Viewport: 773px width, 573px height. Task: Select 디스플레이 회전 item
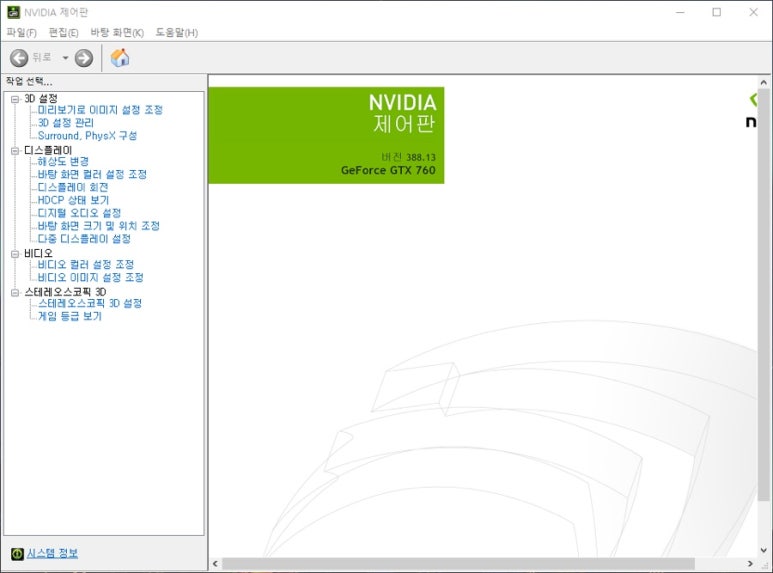73,187
